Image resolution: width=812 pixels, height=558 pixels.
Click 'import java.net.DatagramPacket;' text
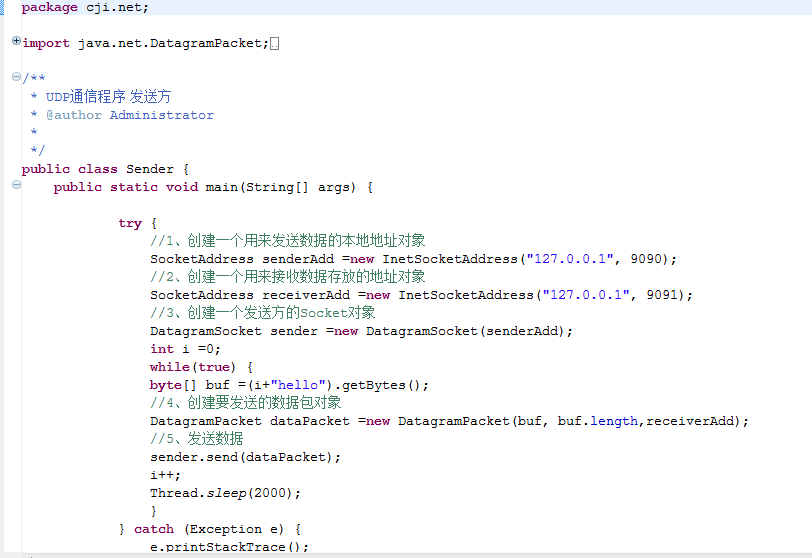146,43
